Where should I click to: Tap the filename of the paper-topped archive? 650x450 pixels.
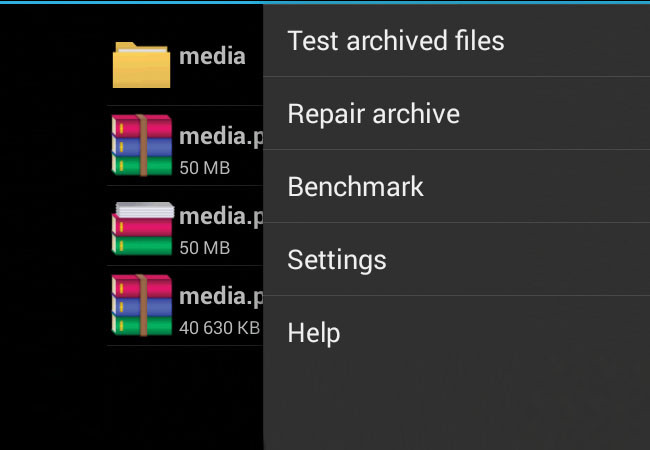click(x=221, y=217)
